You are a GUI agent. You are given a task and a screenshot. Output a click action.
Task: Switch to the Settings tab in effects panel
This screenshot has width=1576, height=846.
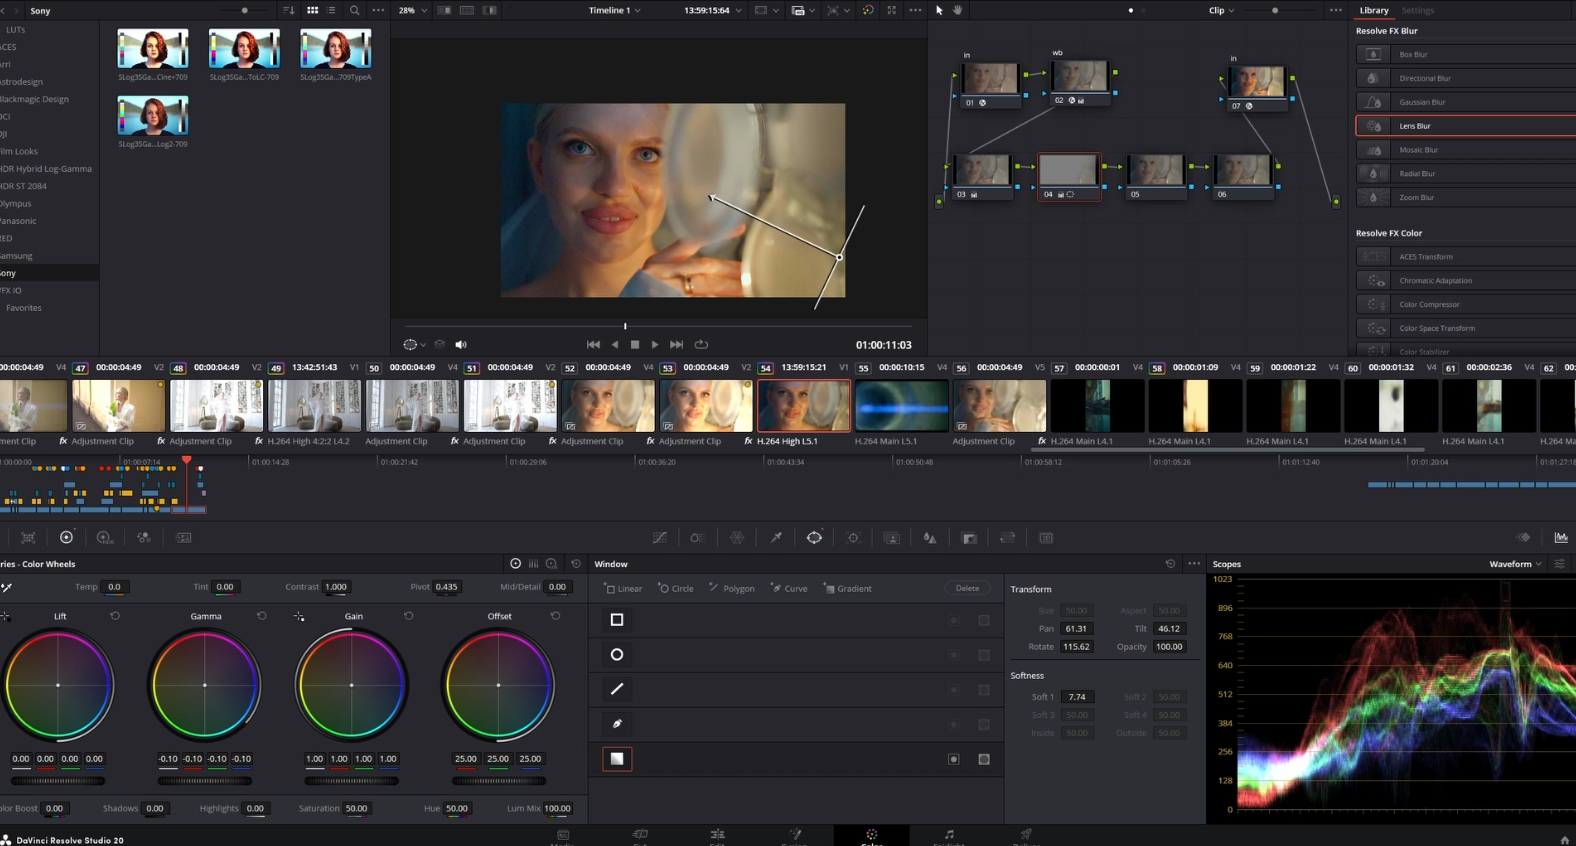click(x=1417, y=10)
